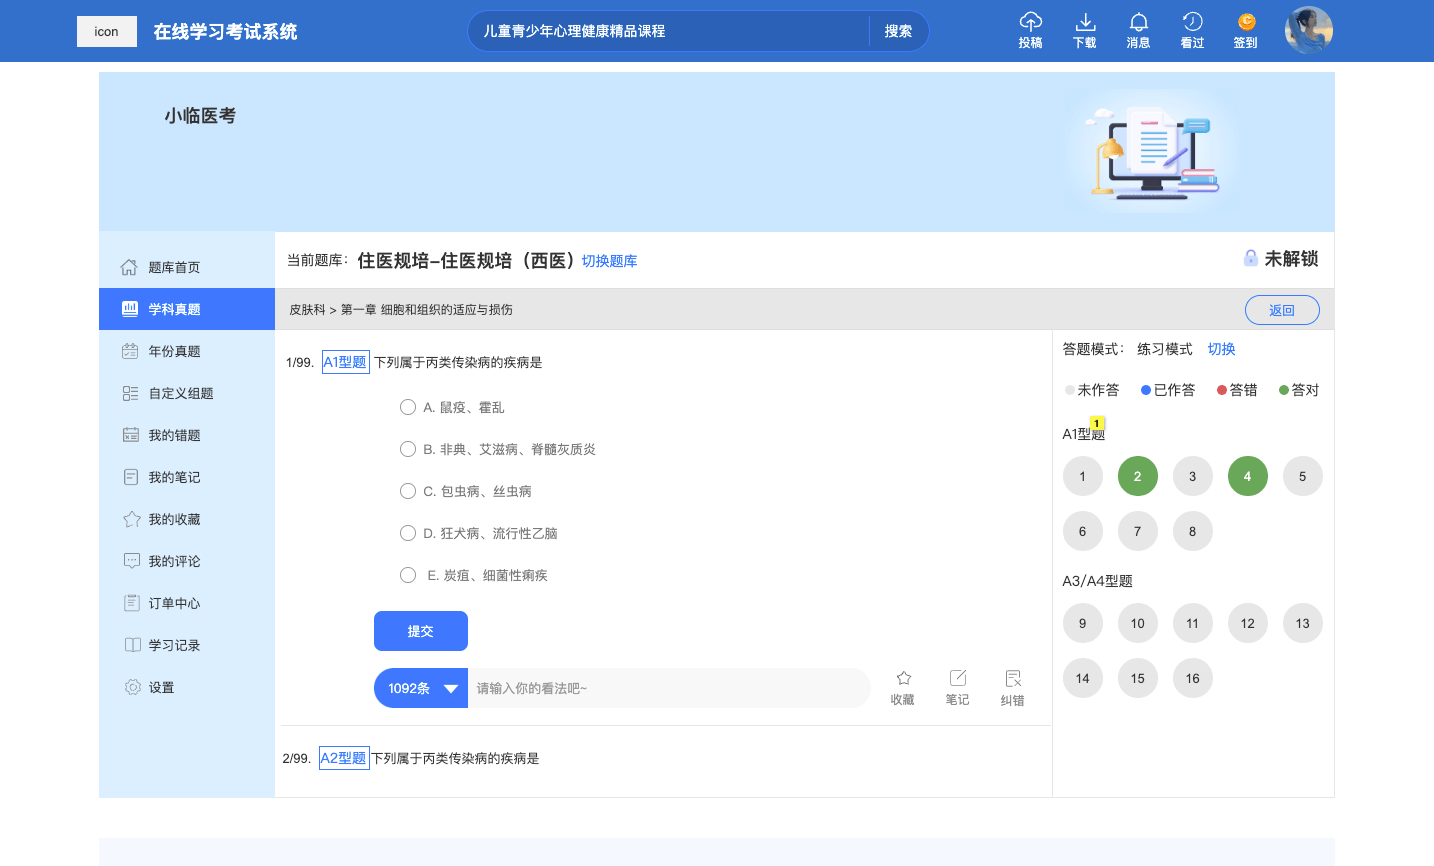Click the upload 投稿 icon
This screenshot has width=1434, height=866.
1030,23
